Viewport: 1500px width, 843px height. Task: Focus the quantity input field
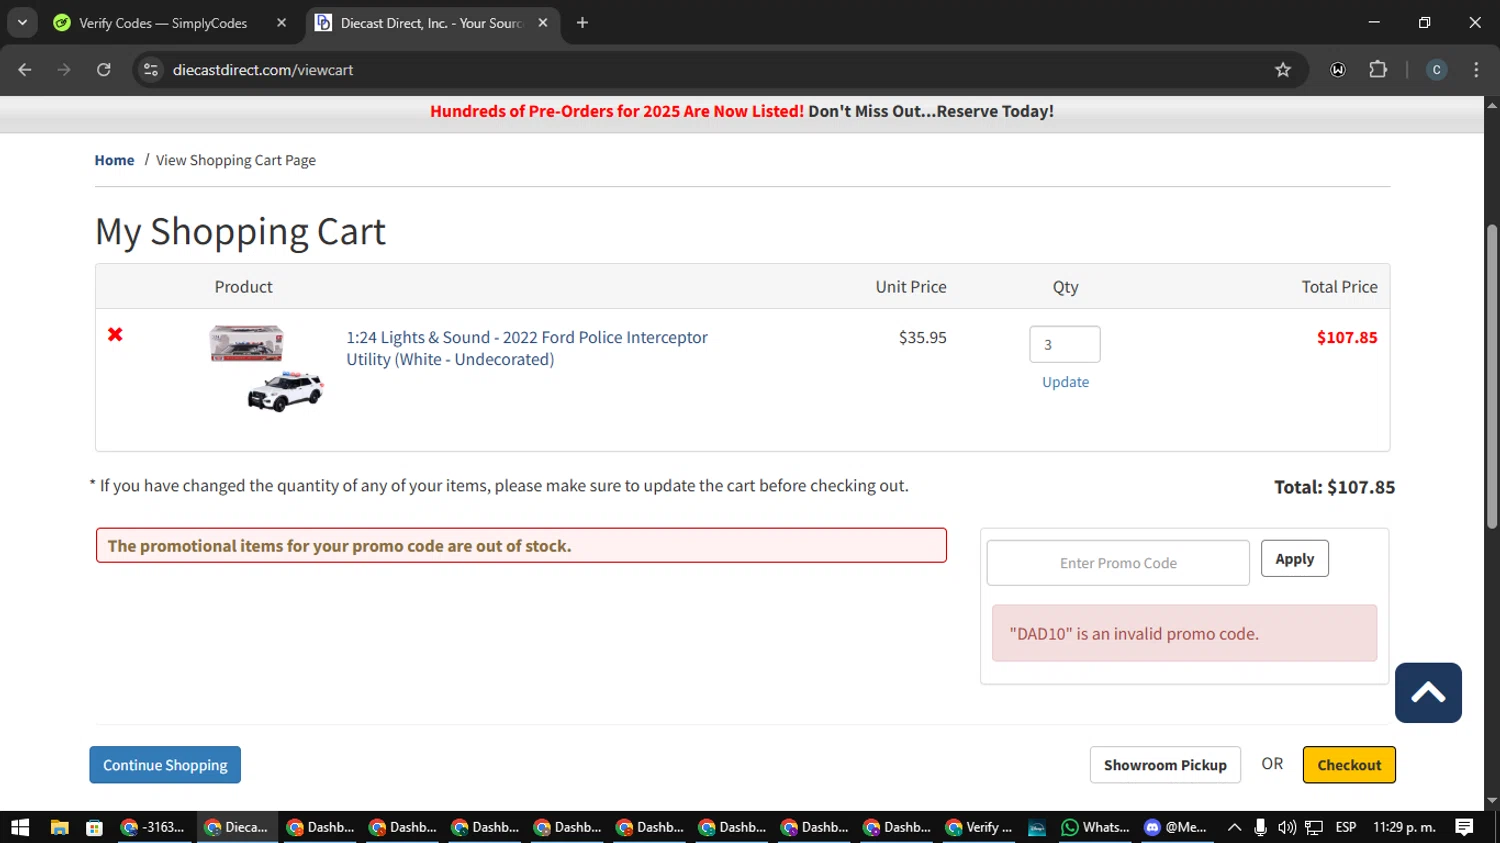(1065, 344)
